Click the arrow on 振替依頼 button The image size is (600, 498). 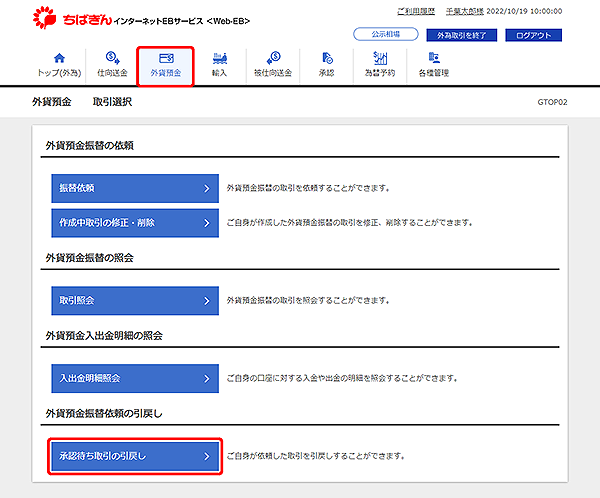point(207,188)
